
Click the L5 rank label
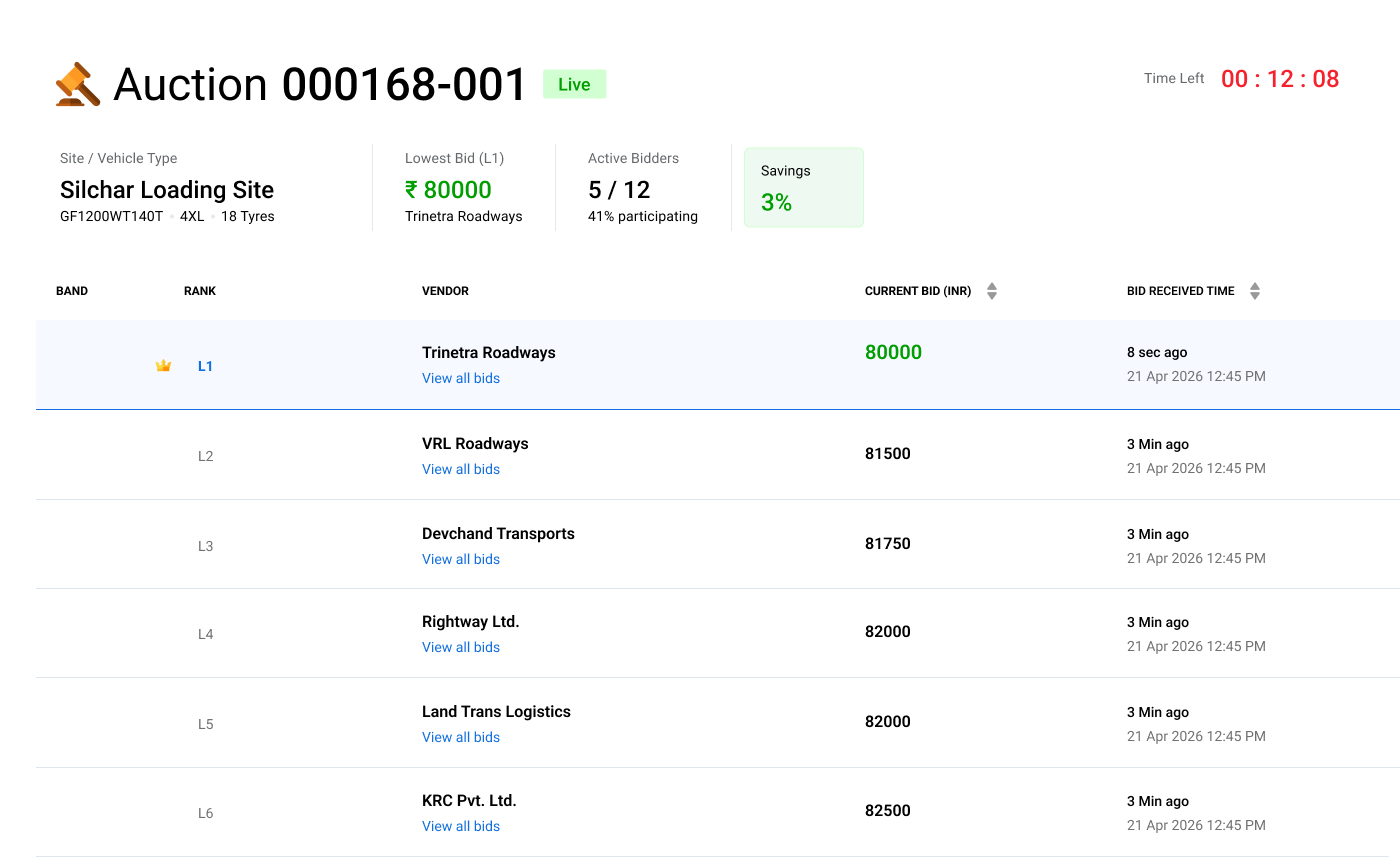pyautogui.click(x=205, y=724)
